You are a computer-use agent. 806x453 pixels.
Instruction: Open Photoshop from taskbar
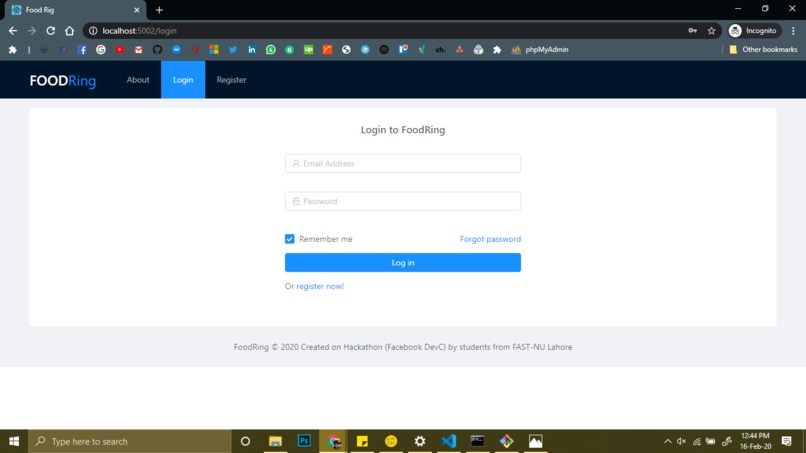(304, 441)
